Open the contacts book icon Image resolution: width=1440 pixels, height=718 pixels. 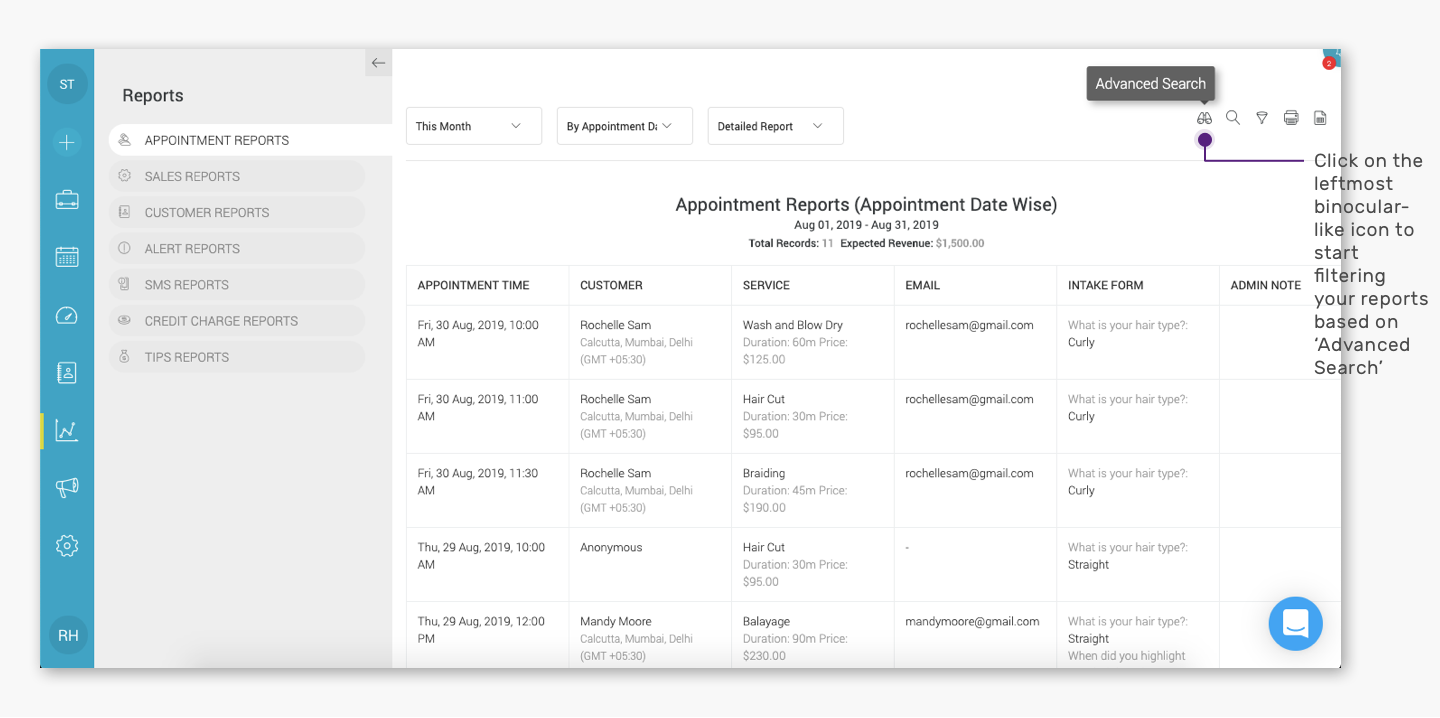pyautogui.click(x=67, y=373)
